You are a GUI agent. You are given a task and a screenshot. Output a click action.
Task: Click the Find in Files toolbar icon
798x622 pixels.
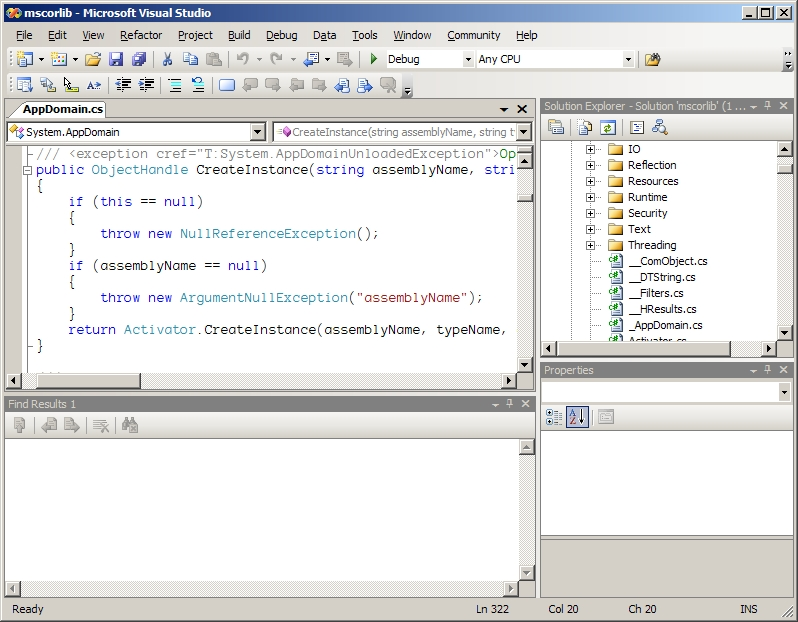click(x=652, y=60)
